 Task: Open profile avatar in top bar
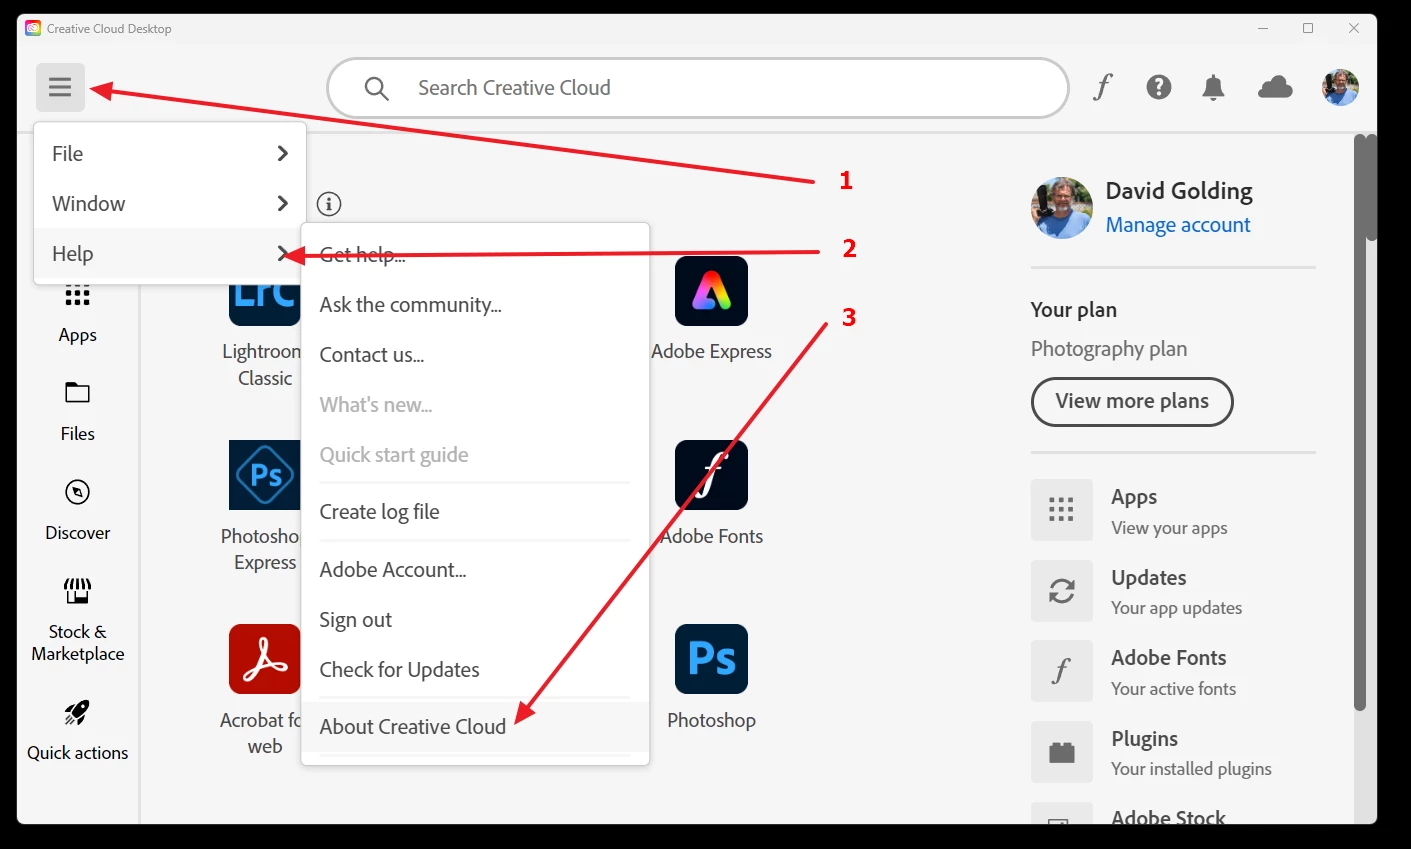click(x=1340, y=87)
